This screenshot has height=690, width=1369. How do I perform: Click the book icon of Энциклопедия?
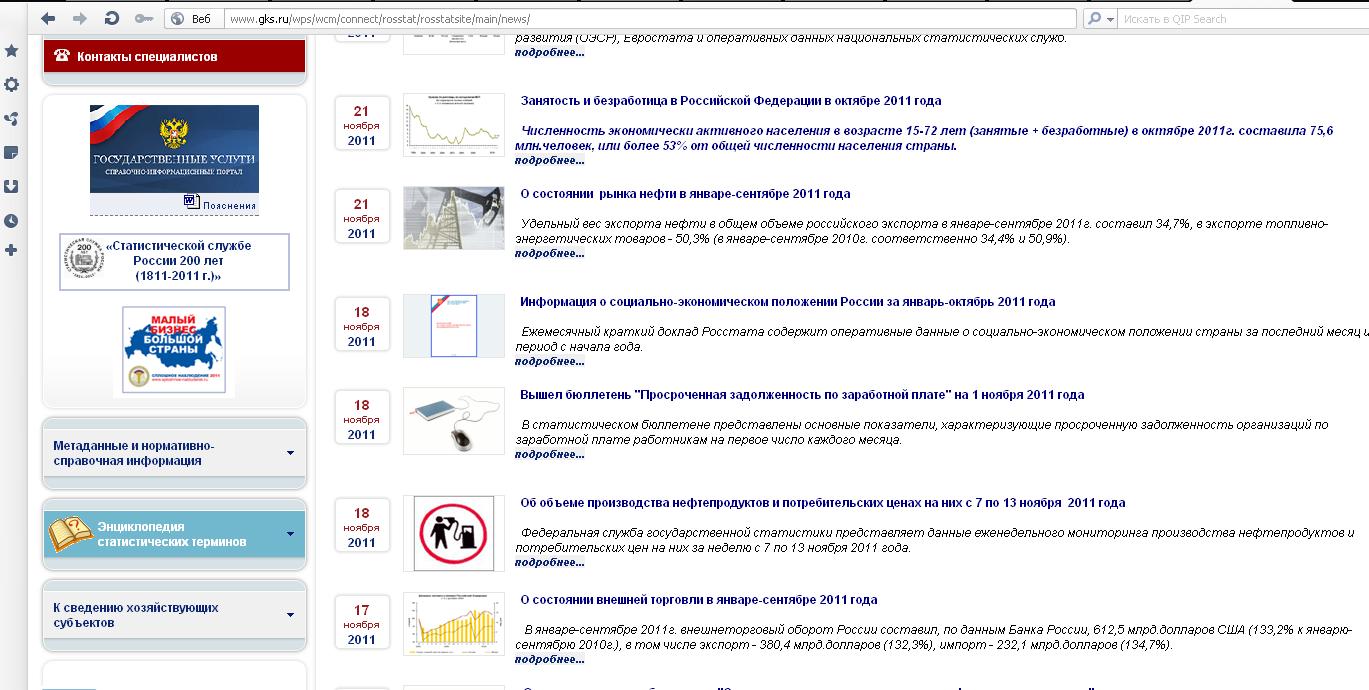[x=71, y=535]
